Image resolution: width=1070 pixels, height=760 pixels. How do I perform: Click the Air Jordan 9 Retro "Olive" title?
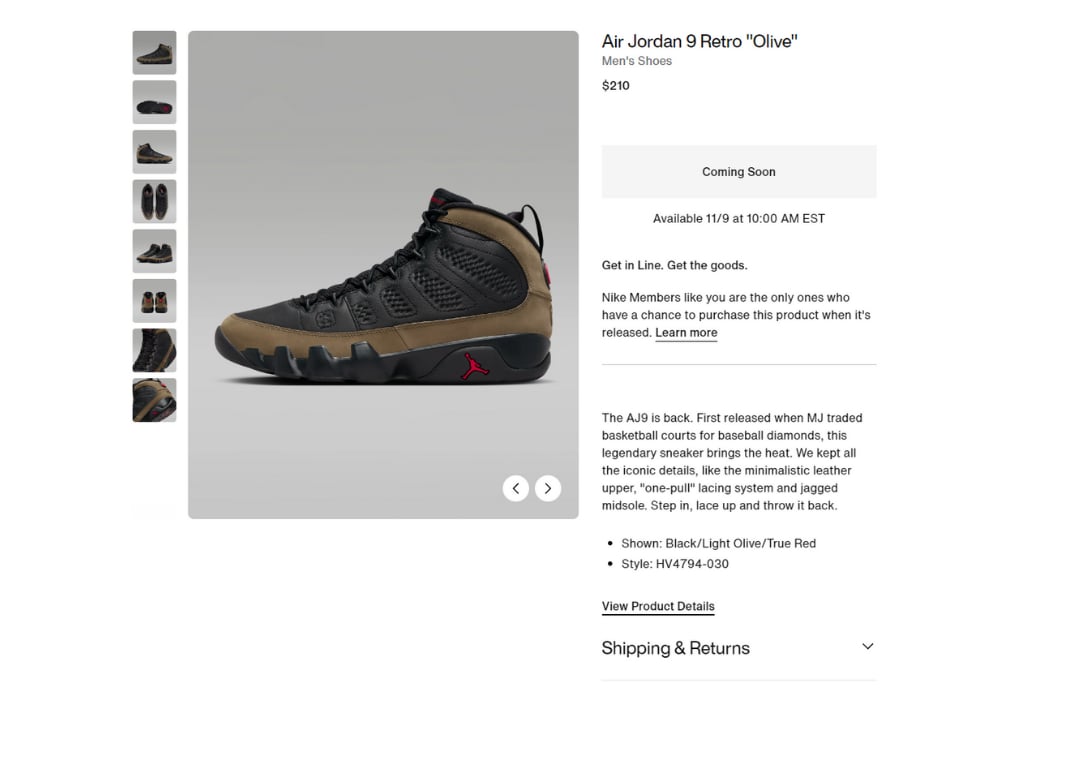point(699,42)
